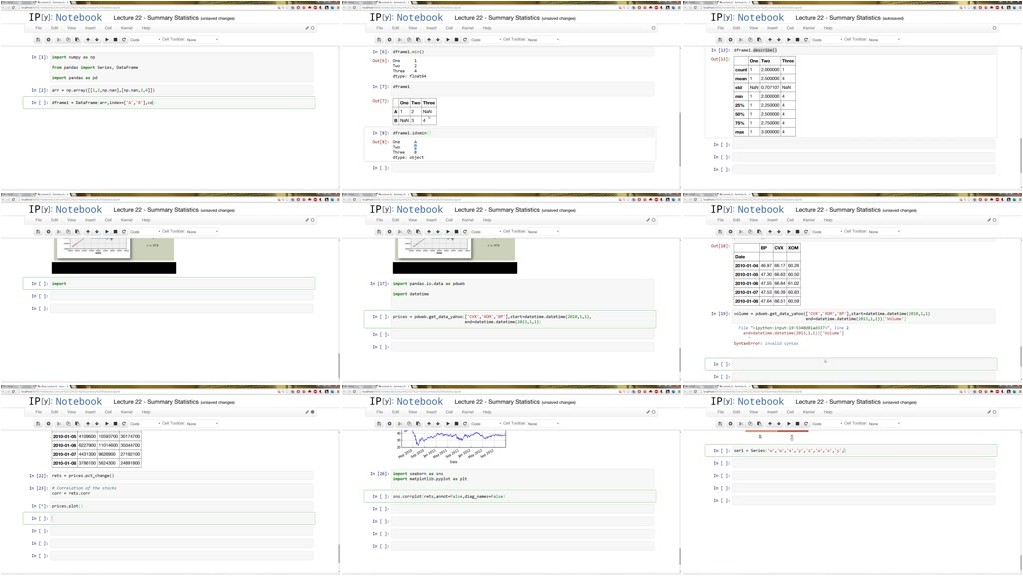Open the Code cell-type dropdown in np.array panel
Image resolution: width=1023 pixels, height=576 pixels.
coord(144,39)
